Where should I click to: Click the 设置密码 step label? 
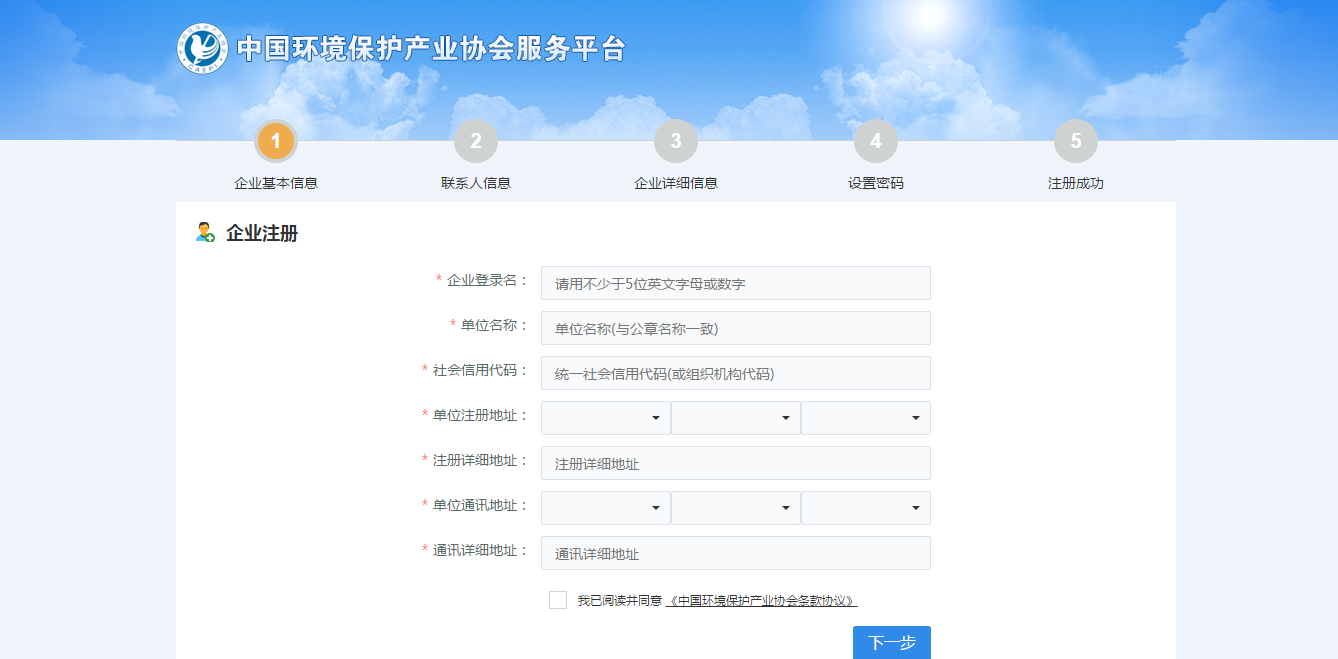(876, 183)
